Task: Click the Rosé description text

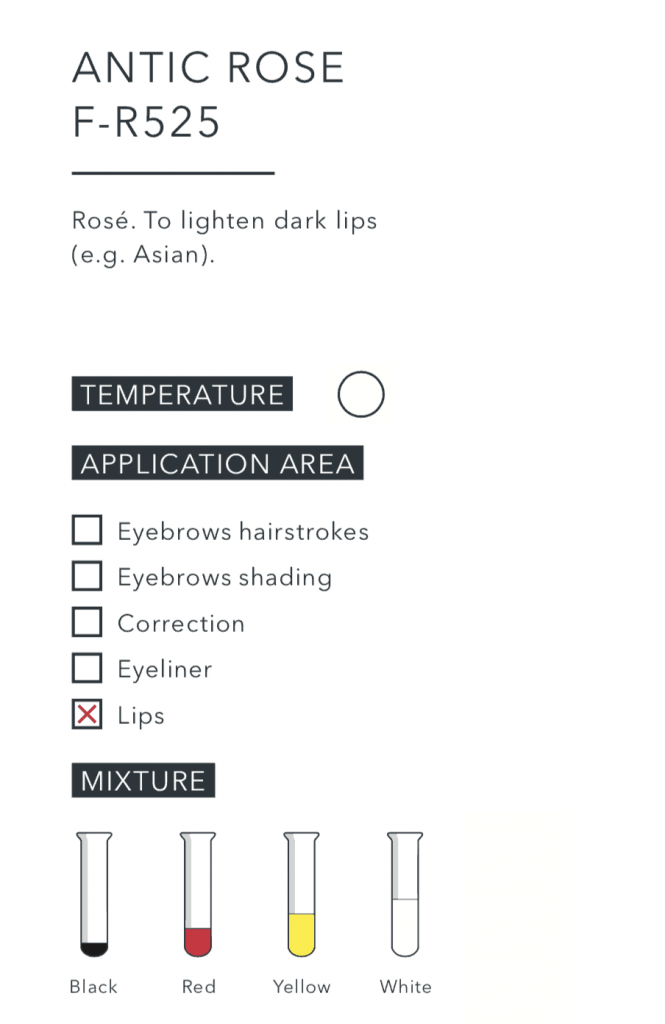Action: 224,237
